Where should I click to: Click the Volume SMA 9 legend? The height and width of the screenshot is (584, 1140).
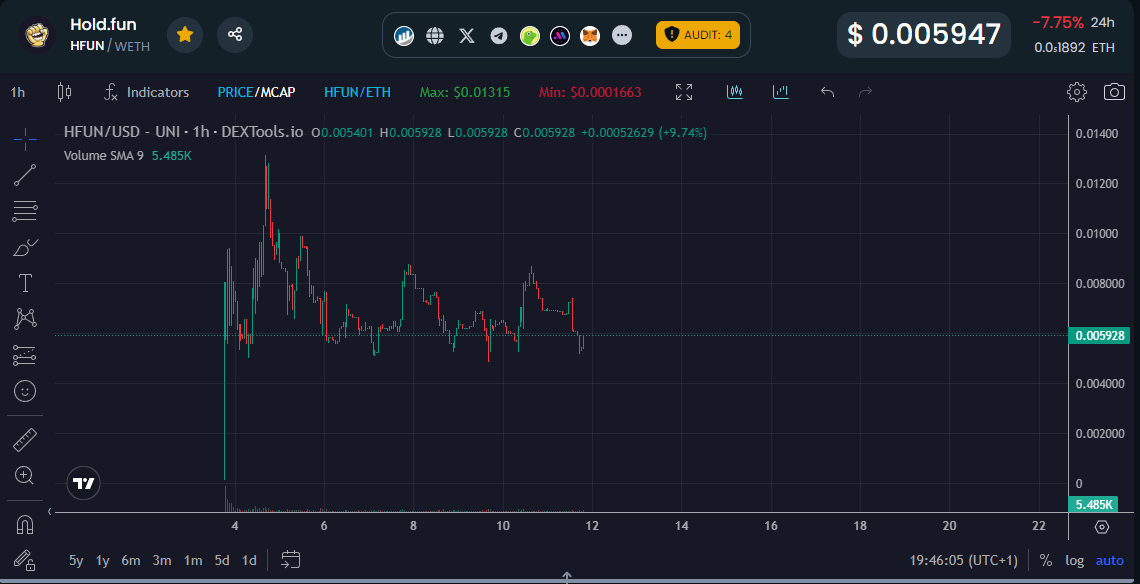point(103,156)
